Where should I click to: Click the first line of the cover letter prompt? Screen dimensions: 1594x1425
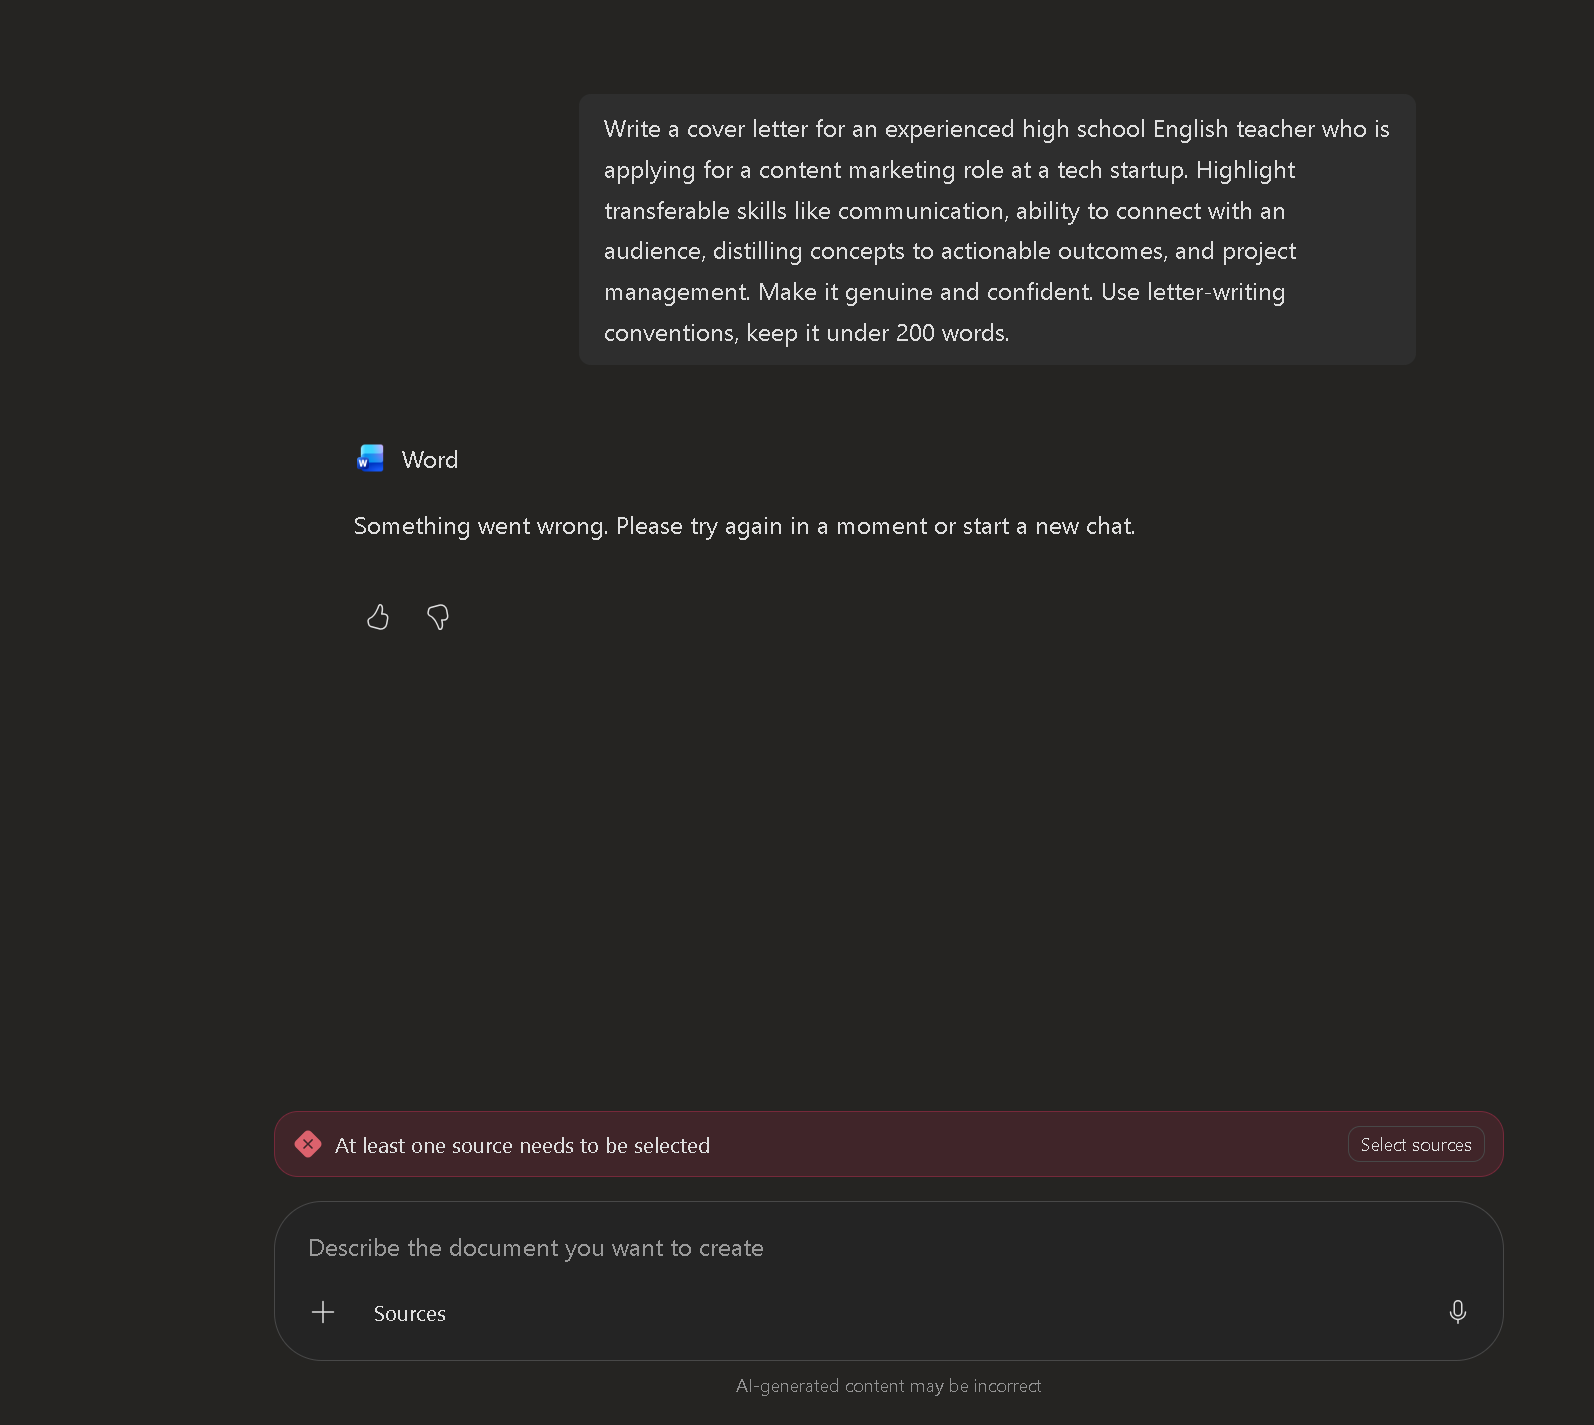[x=997, y=129]
